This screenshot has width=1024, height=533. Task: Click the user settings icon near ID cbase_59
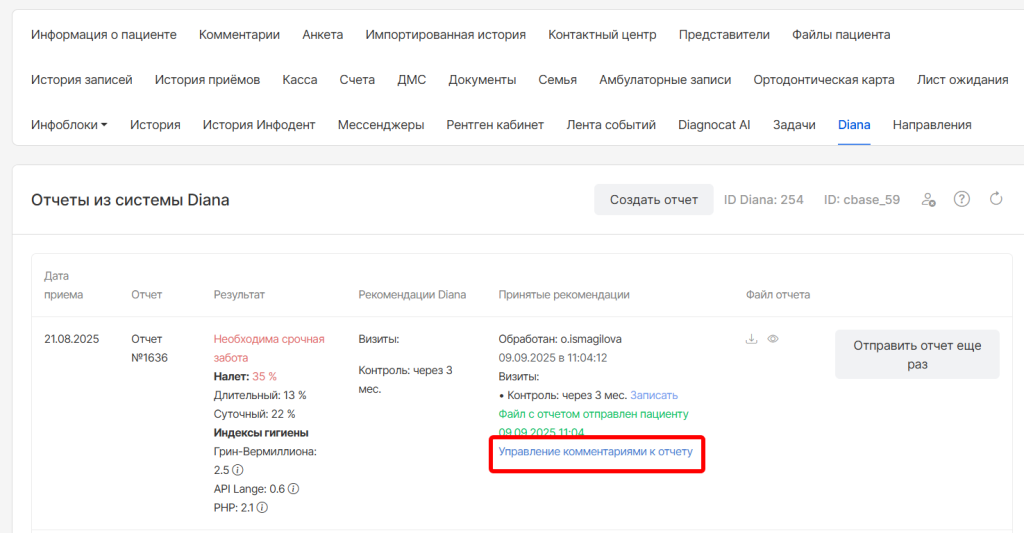929,199
